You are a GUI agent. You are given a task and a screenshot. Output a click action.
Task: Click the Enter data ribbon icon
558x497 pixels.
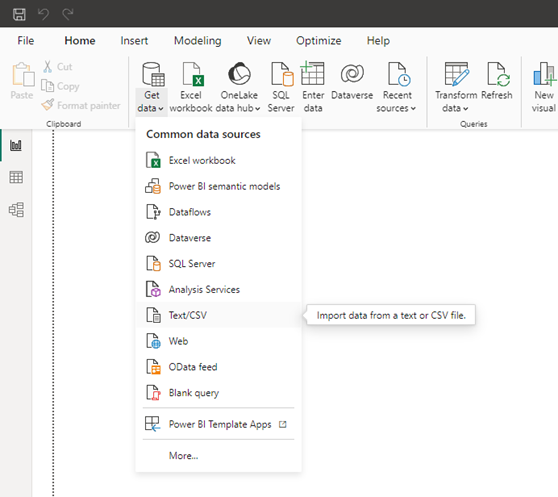coord(313,87)
